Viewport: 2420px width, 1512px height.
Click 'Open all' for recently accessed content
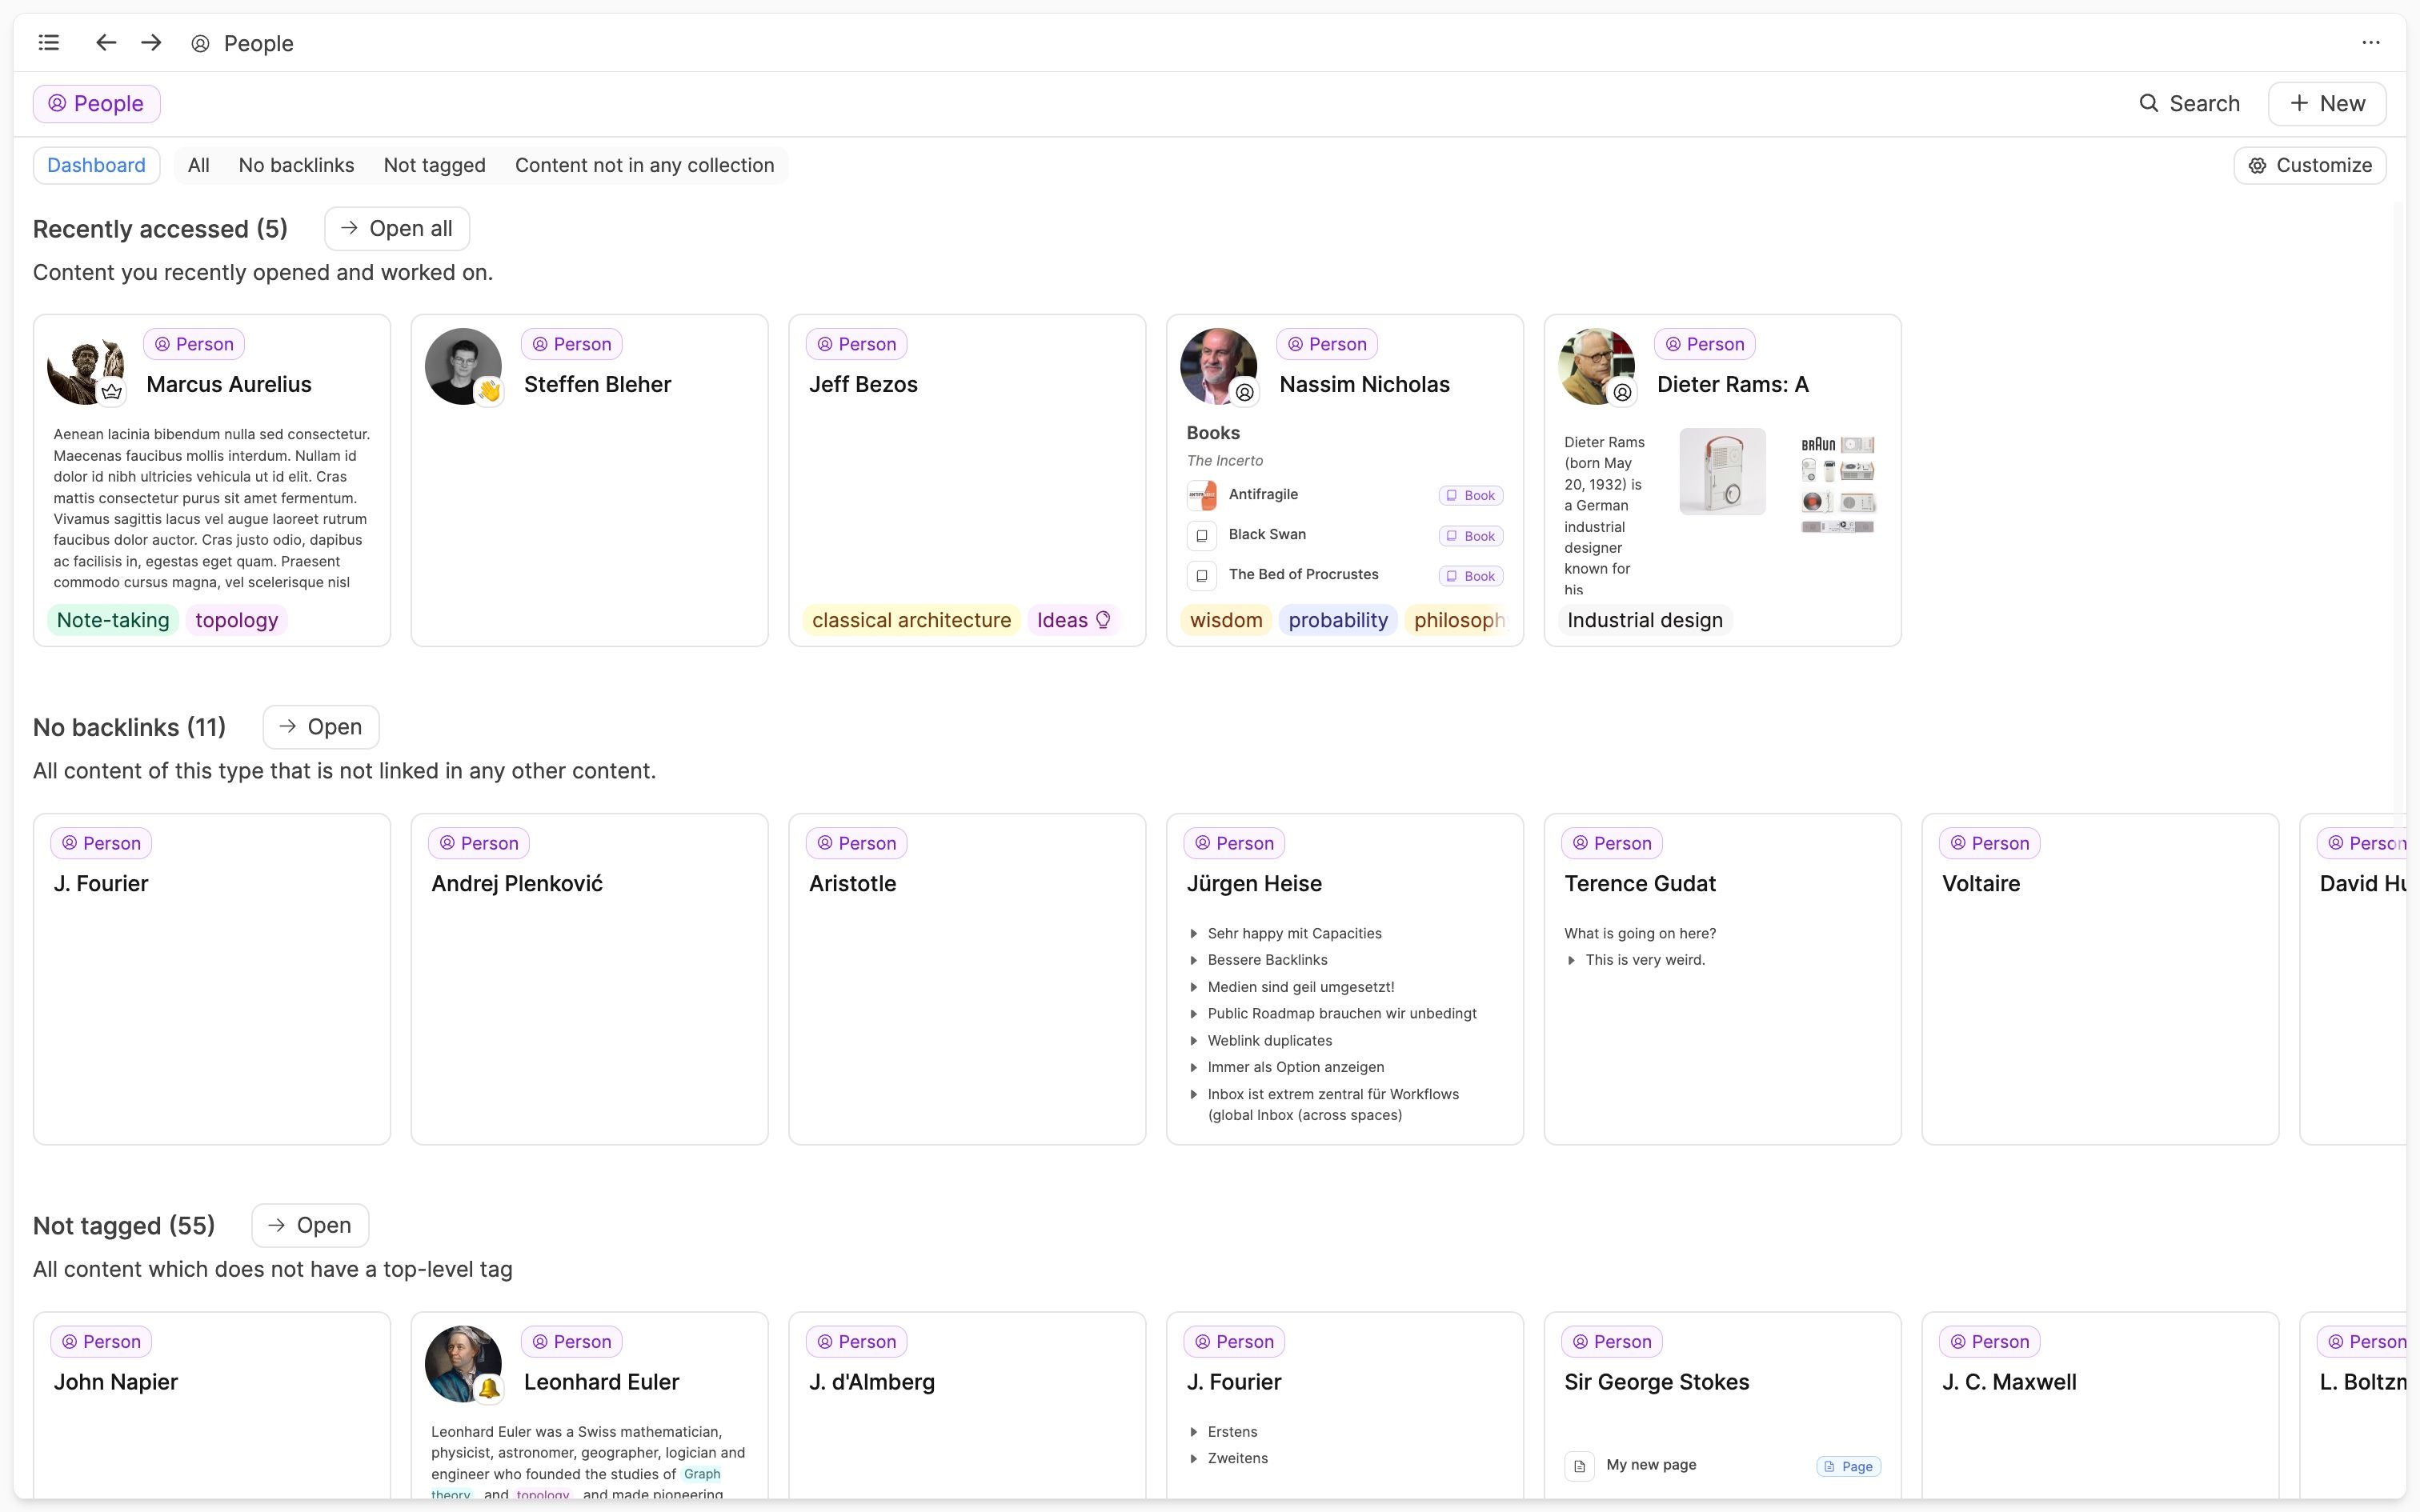pos(396,228)
